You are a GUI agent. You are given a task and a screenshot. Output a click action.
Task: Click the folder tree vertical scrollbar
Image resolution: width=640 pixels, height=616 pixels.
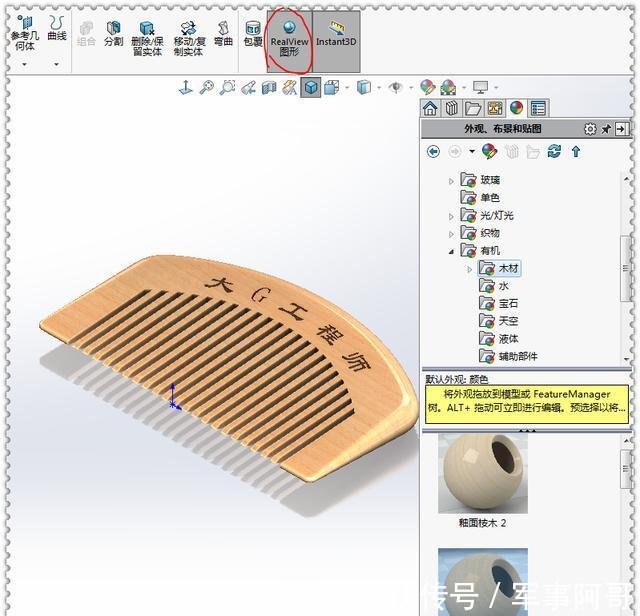point(626,268)
